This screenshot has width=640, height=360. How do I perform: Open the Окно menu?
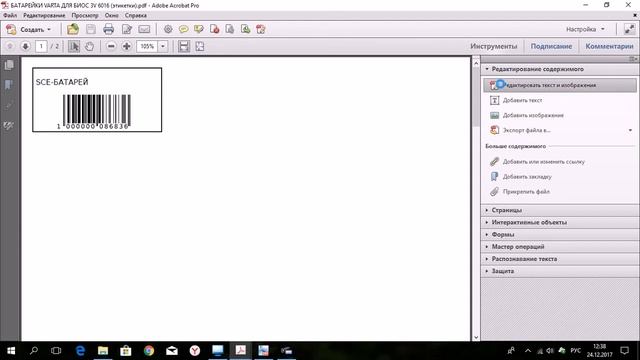[x=111, y=15]
